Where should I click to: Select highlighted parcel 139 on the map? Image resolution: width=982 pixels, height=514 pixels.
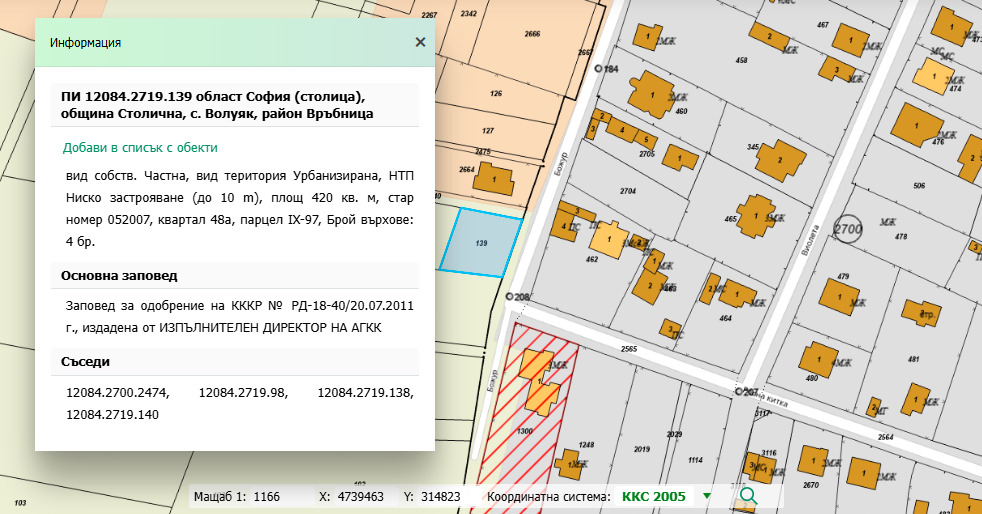[x=481, y=243]
